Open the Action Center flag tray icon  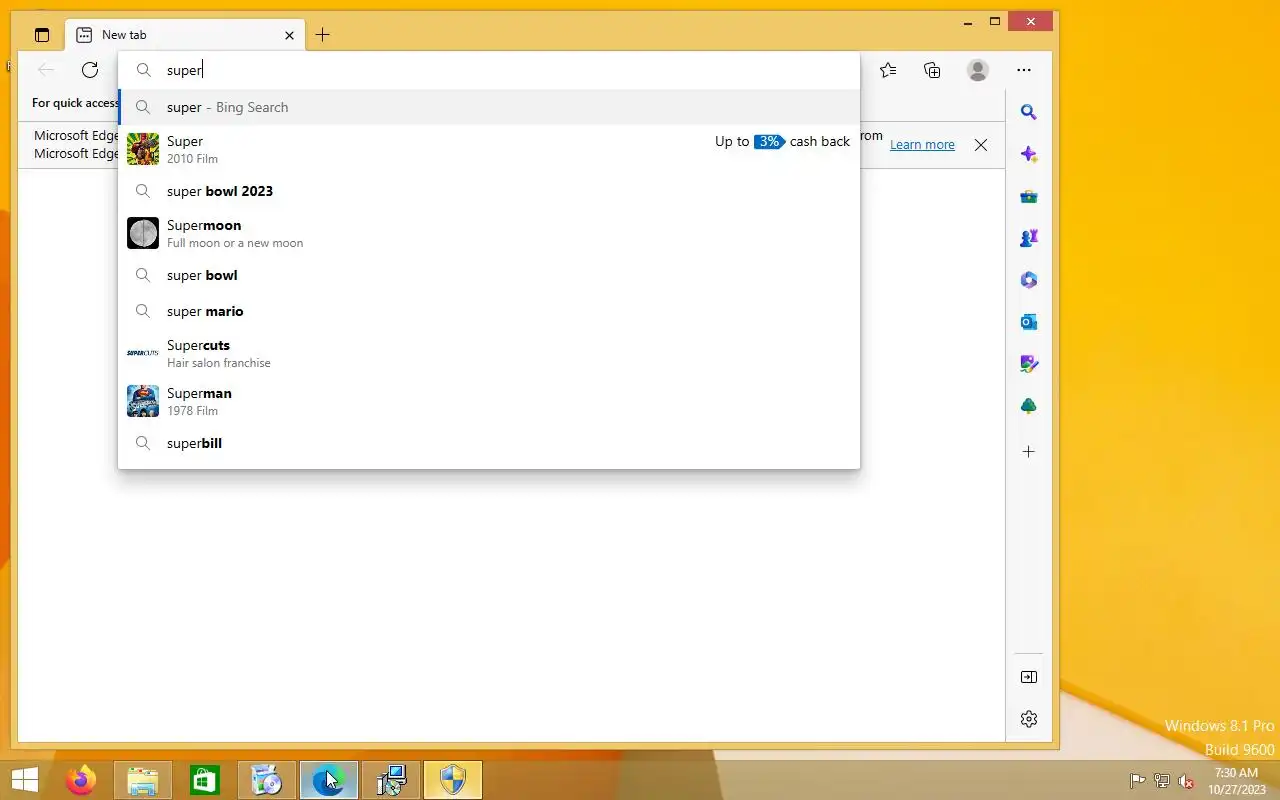coord(1138,781)
